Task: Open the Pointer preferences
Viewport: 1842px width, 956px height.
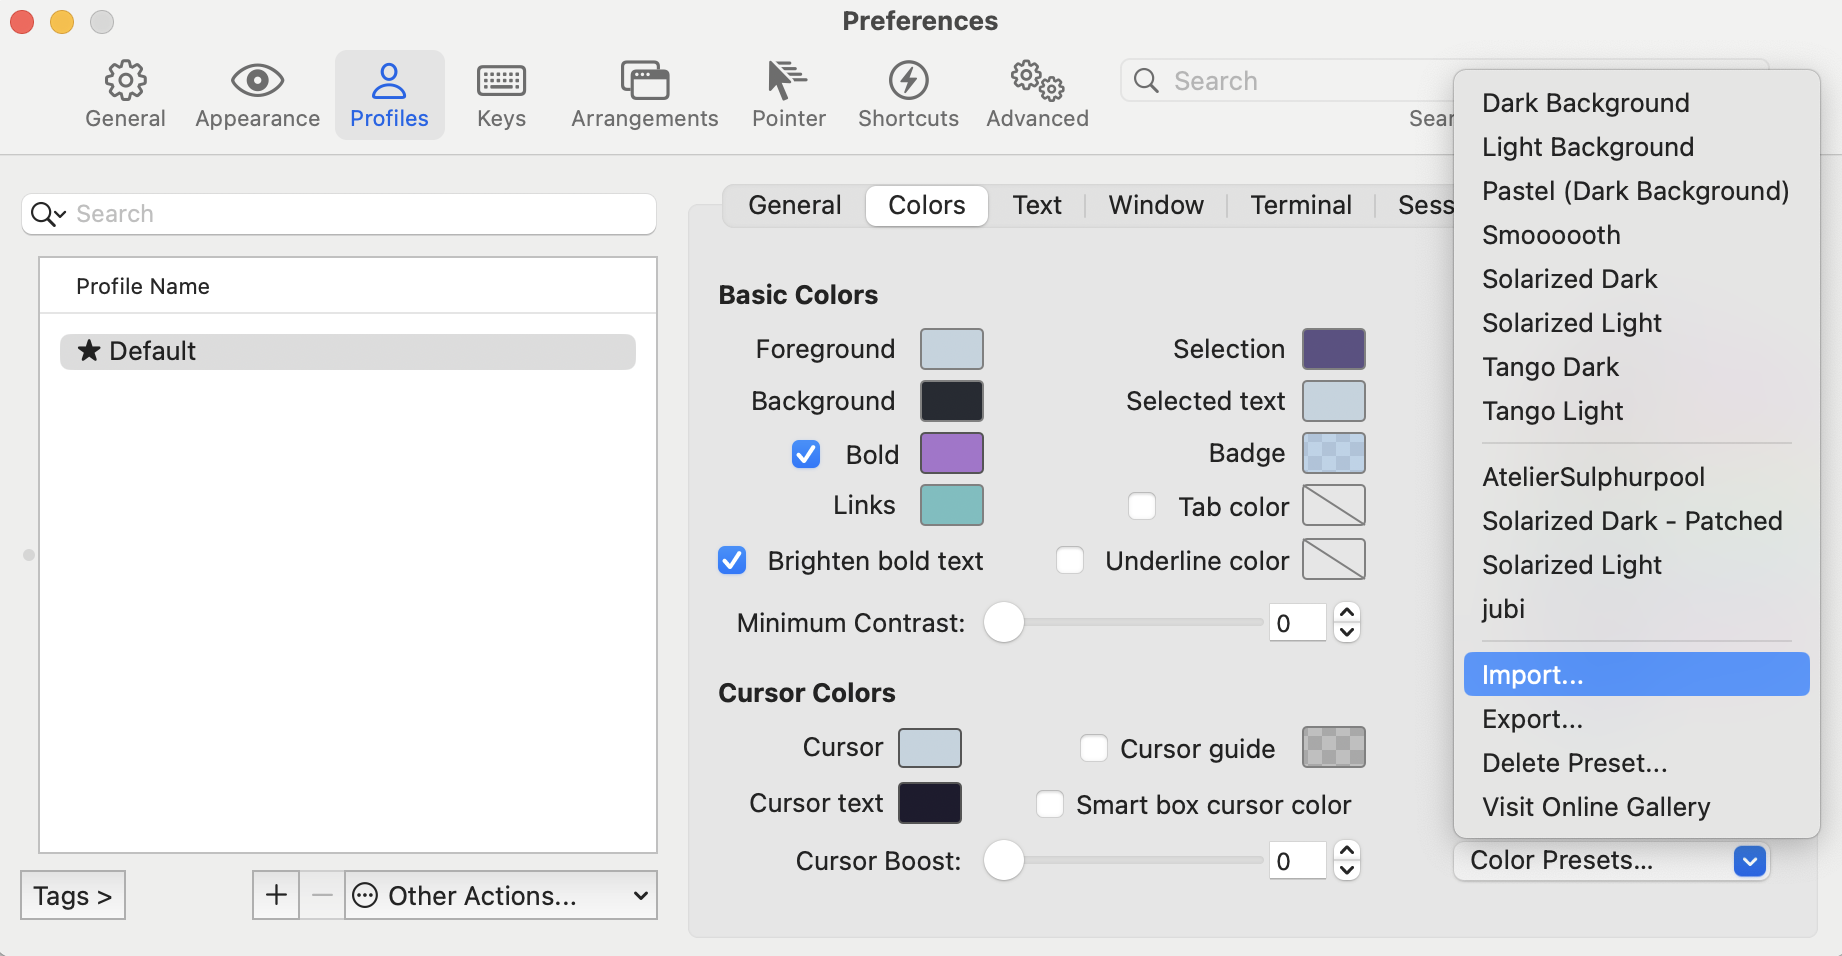Action: click(x=787, y=94)
